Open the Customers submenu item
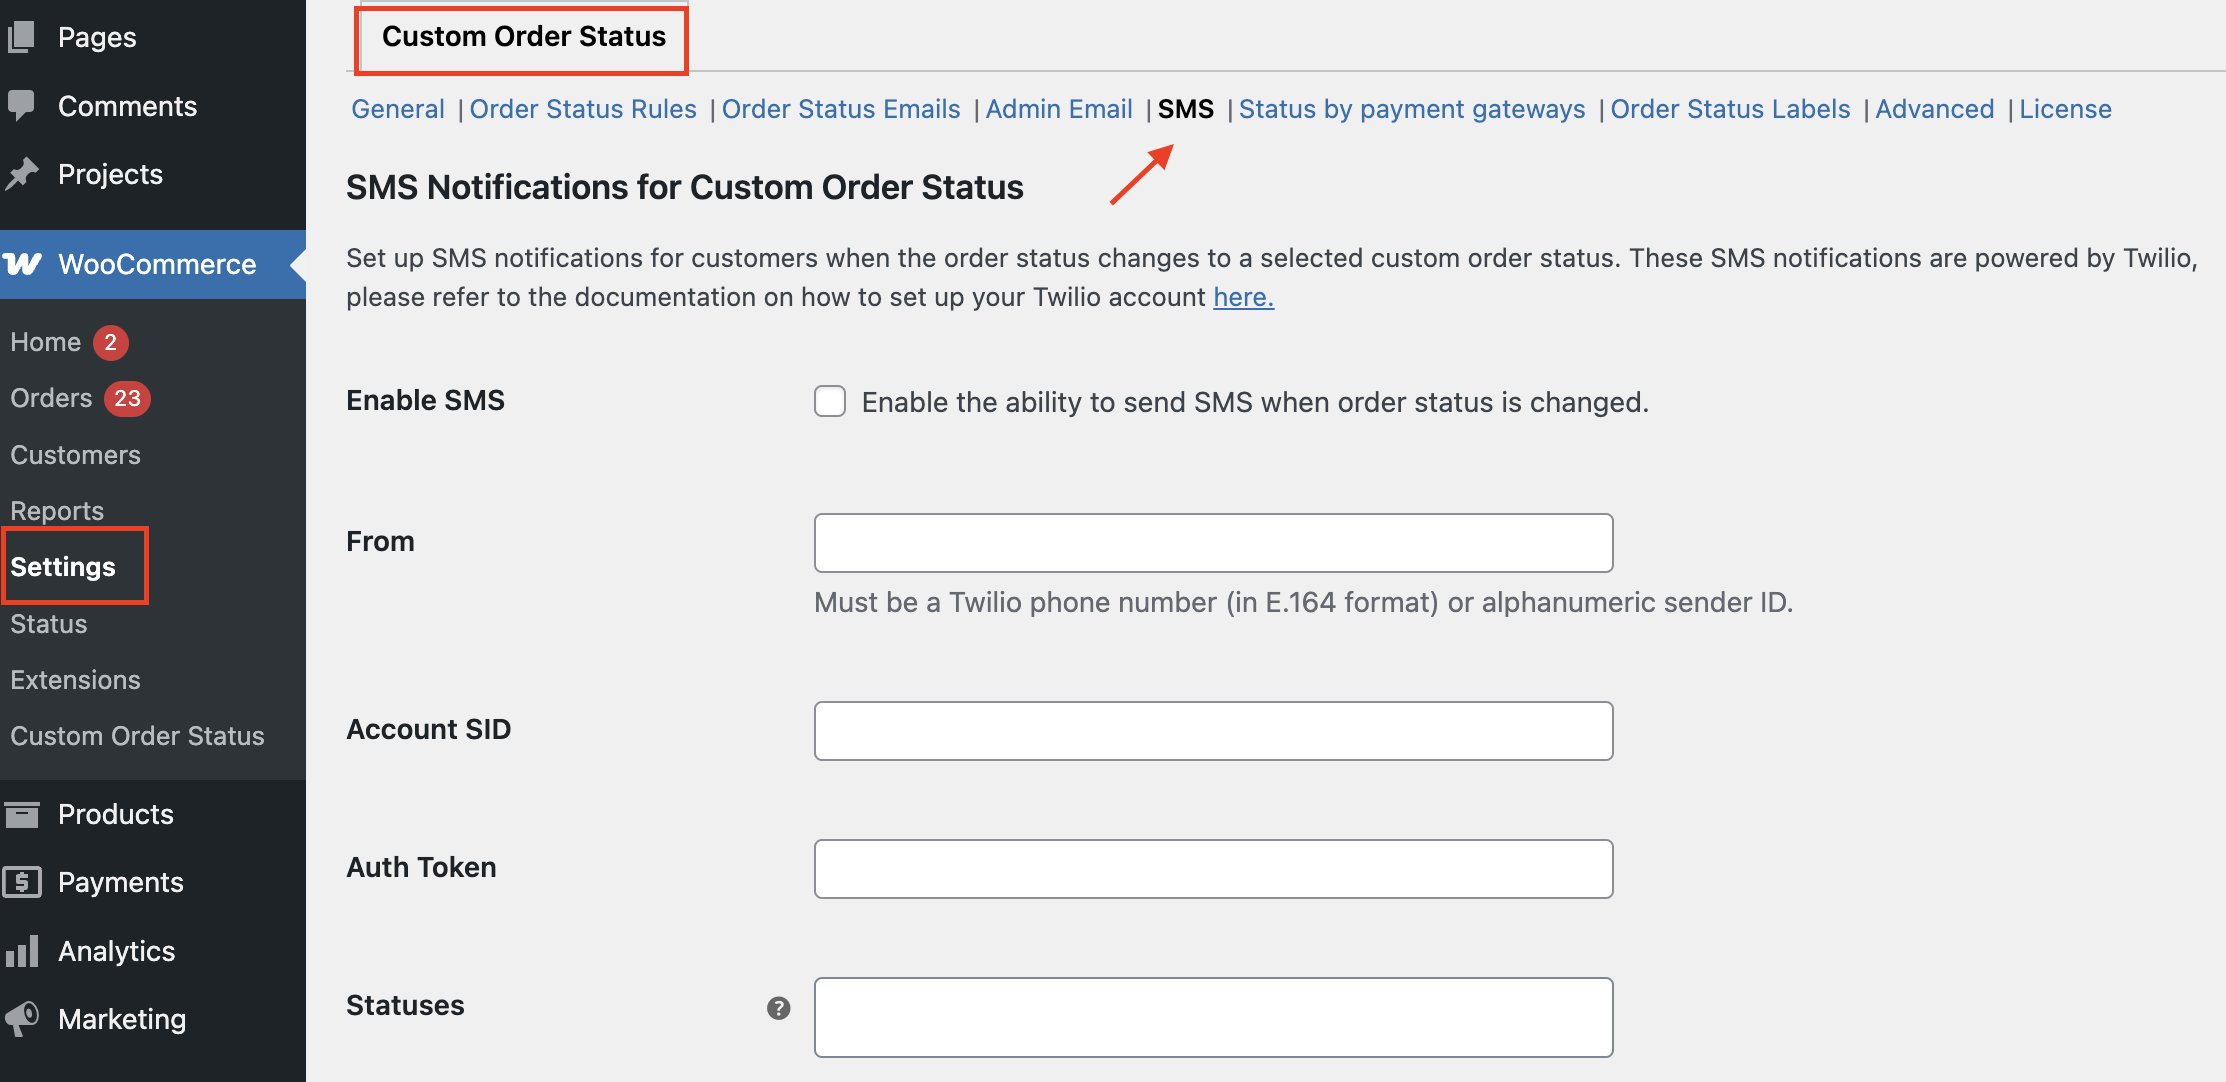Image resolution: width=2226 pixels, height=1082 pixels. pyautogui.click(x=75, y=455)
